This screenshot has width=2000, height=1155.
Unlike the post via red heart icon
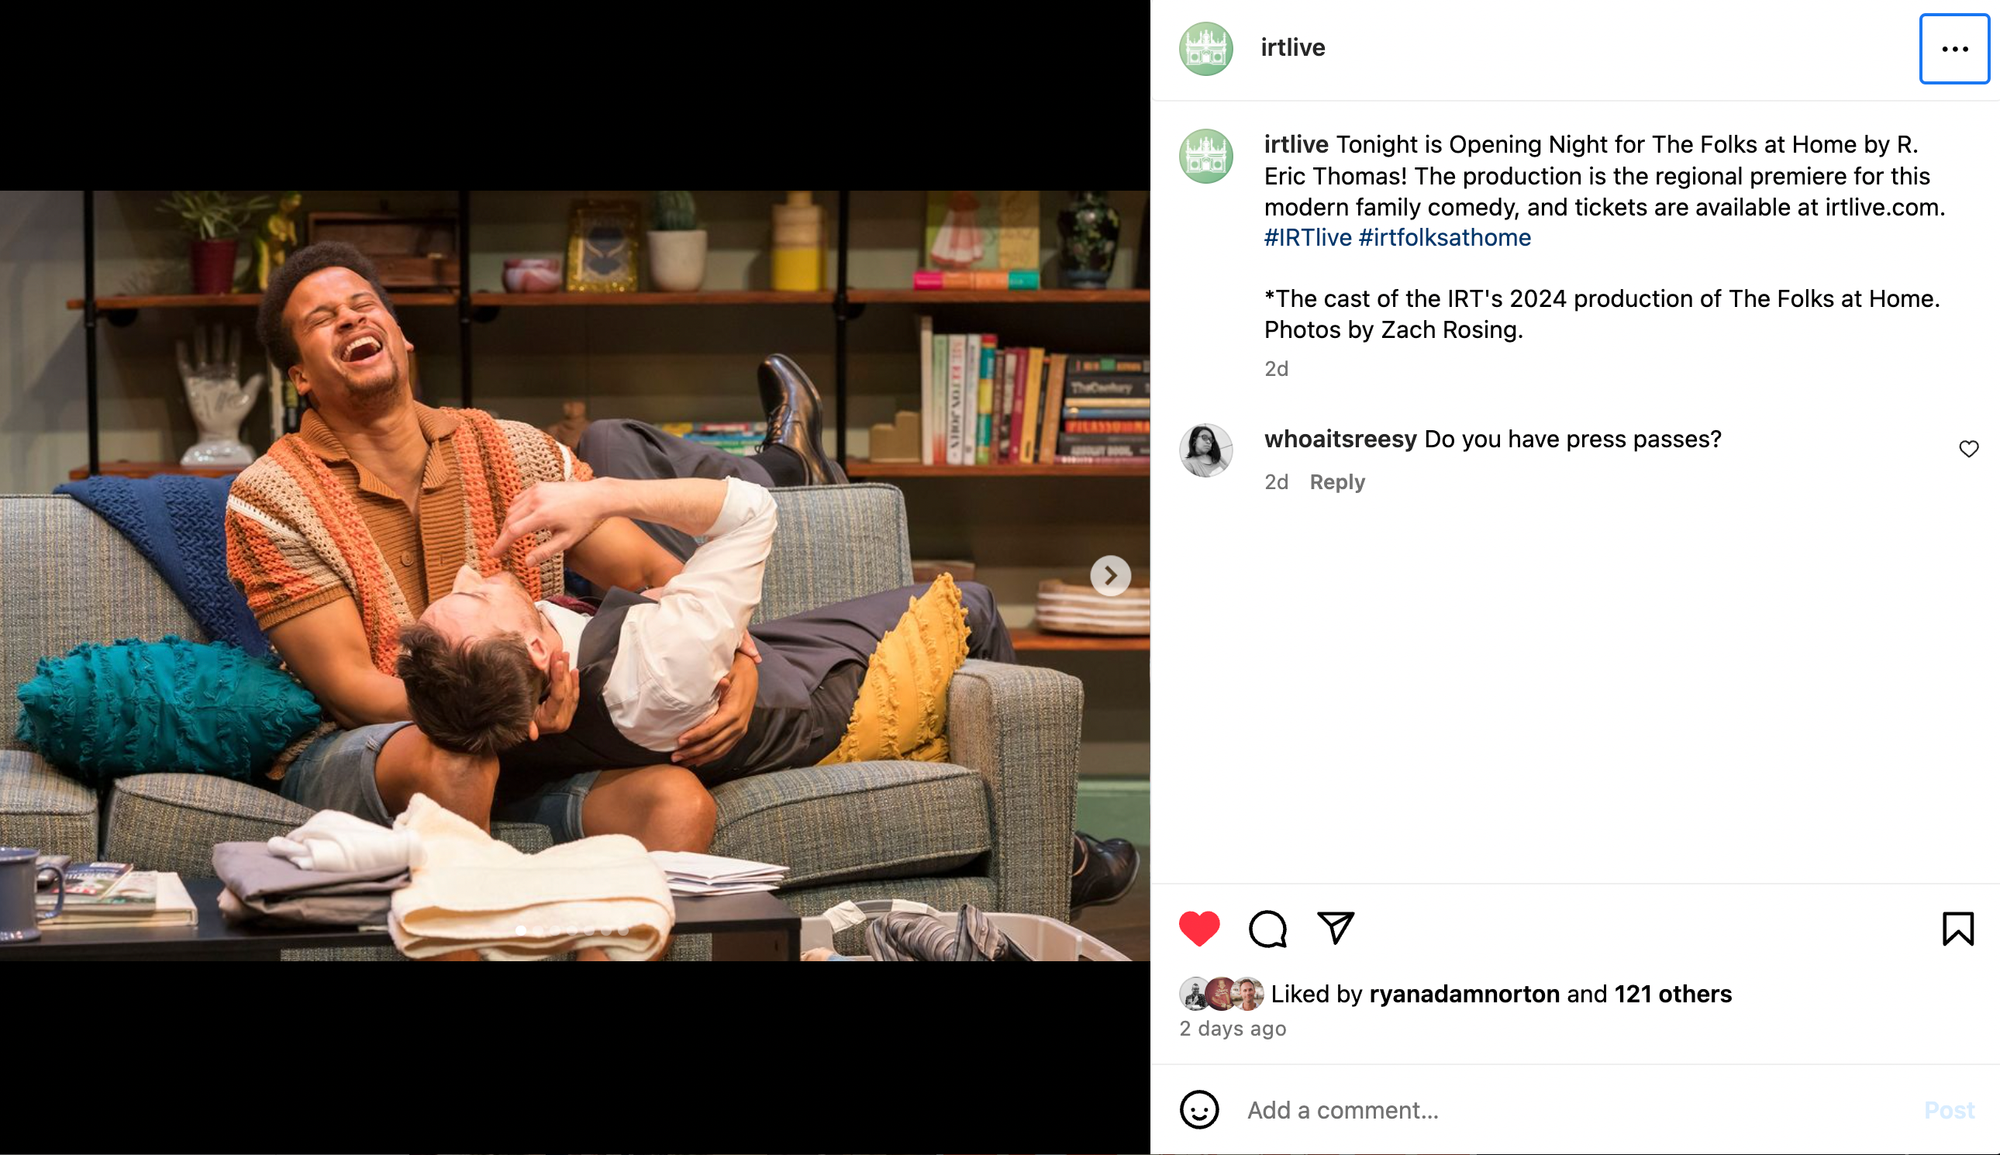(1199, 929)
